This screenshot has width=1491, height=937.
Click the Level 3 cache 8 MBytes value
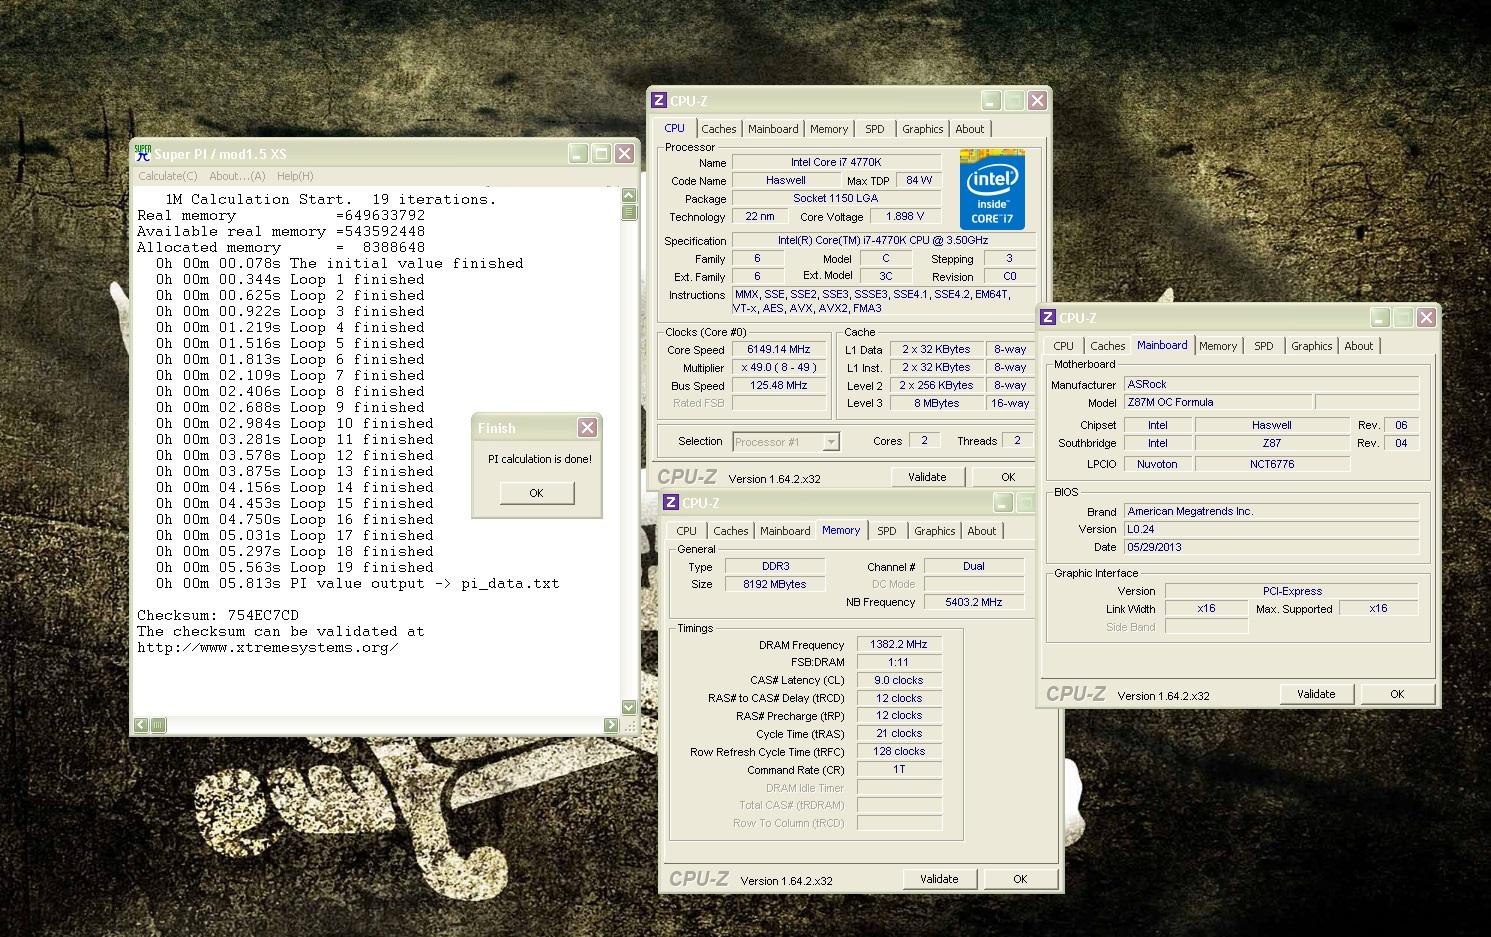pos(936,403)
